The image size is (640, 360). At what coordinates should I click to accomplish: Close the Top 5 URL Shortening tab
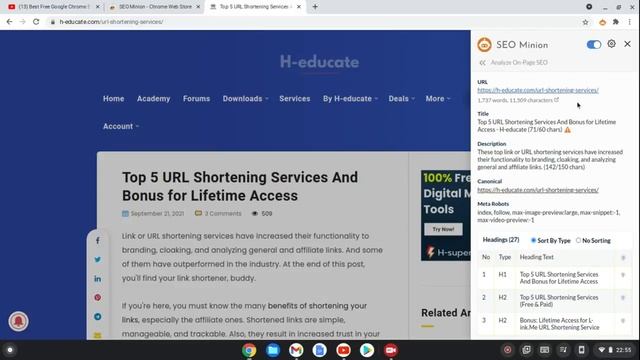299,7
